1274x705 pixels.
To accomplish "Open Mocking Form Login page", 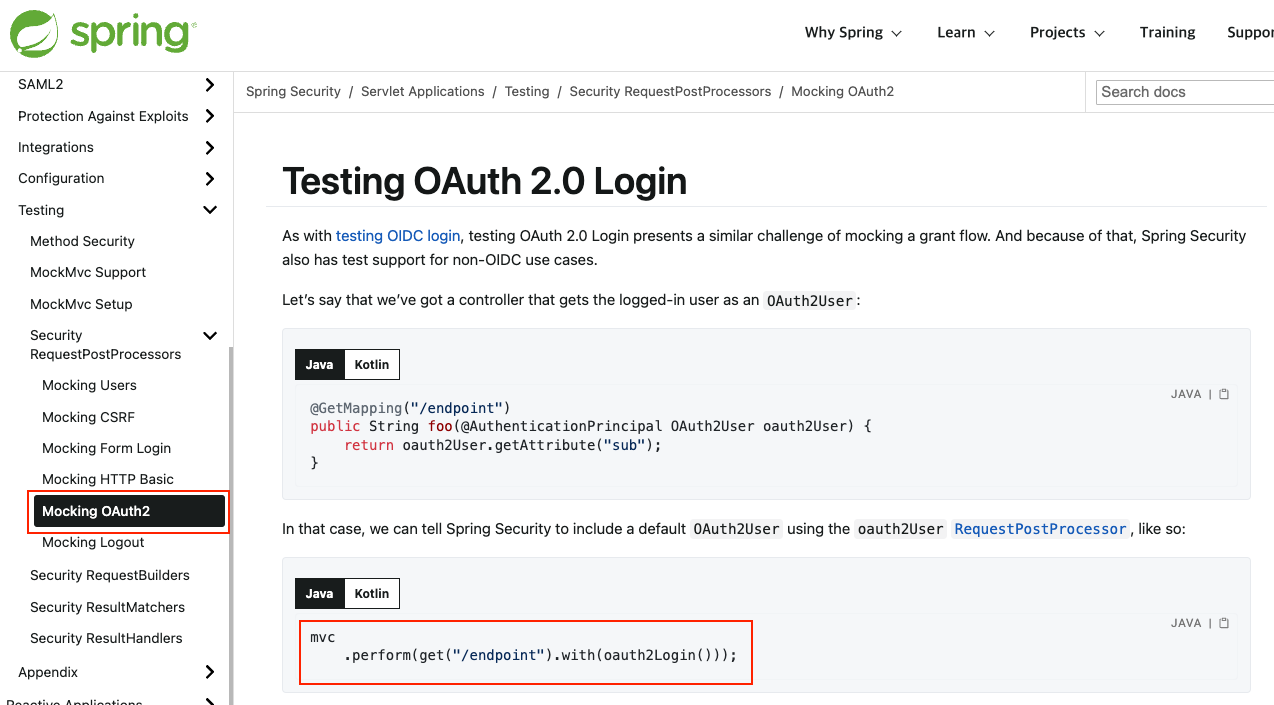I will (x=106, y=448).
